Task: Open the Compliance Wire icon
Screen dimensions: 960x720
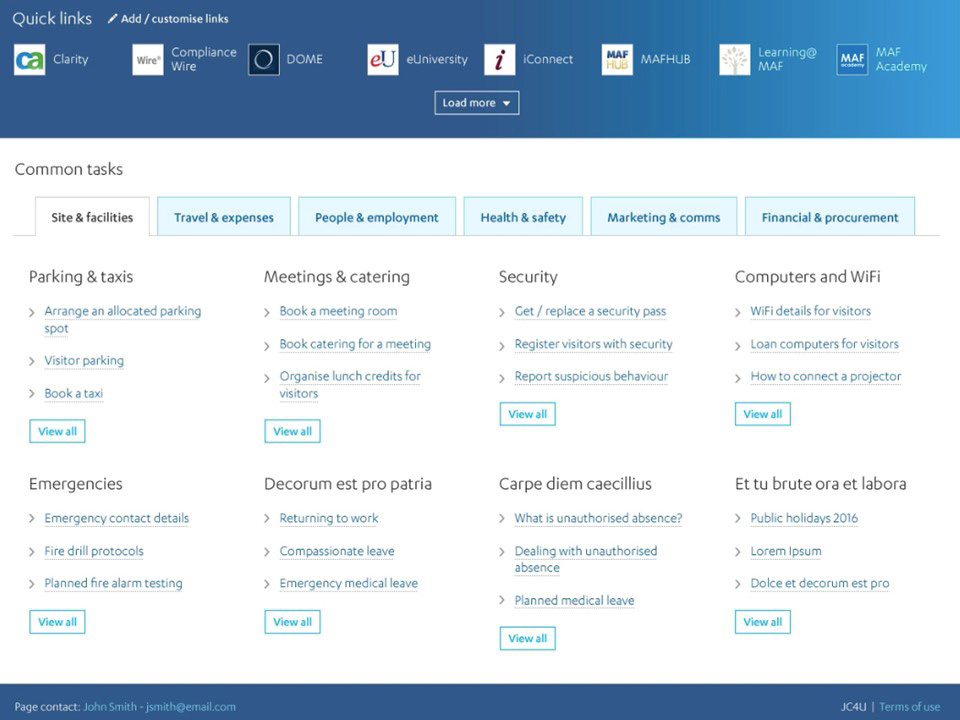Action: pos(147,60)
